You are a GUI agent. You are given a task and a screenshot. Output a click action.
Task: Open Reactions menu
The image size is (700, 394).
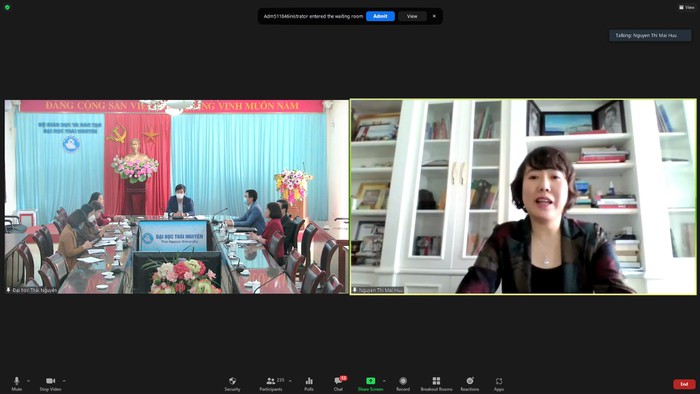(x=470, y=383)
